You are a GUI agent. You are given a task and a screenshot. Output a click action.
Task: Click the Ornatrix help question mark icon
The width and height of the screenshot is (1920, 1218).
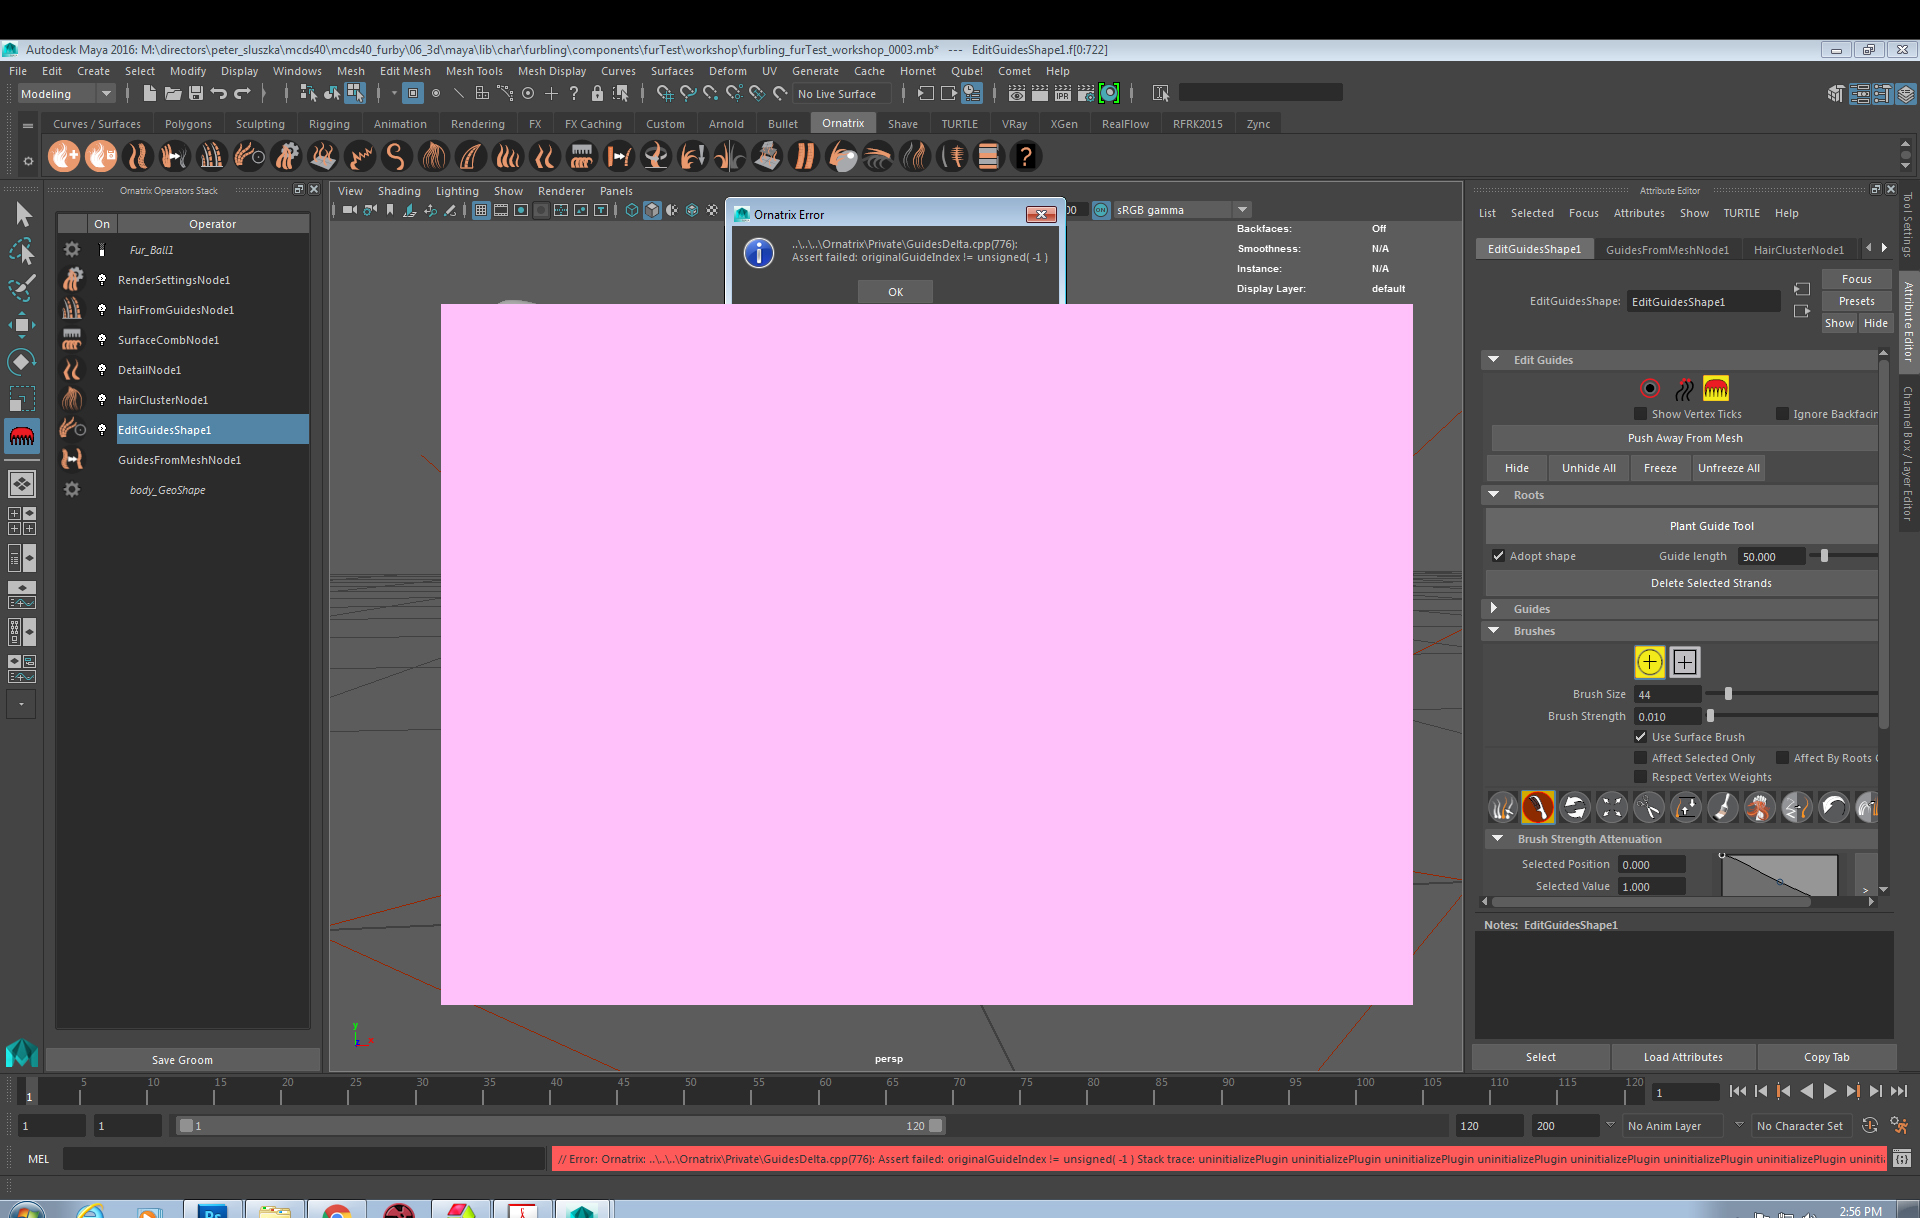coord(1025,157)
